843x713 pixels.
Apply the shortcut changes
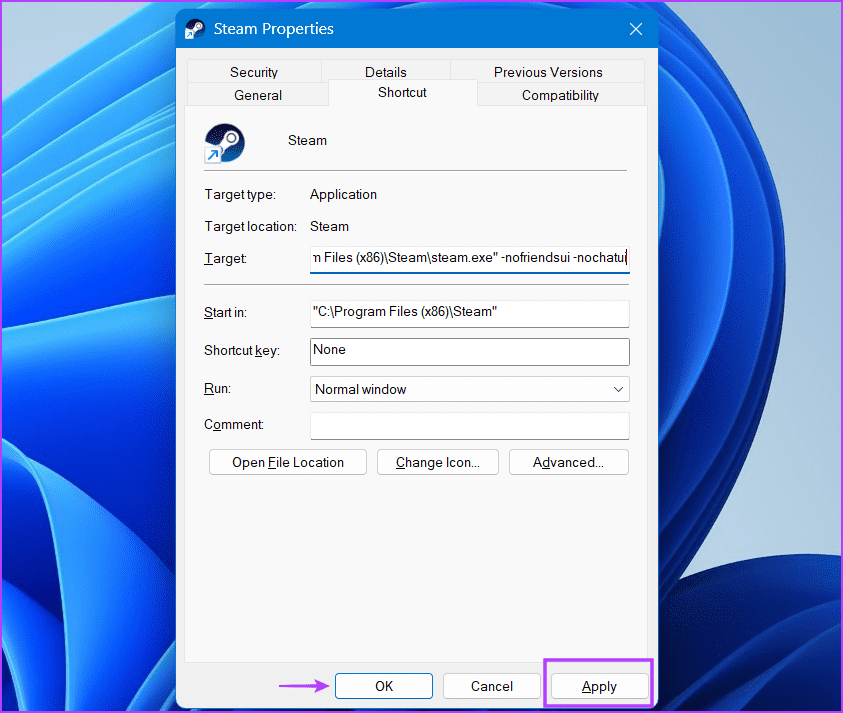point(599,687)
